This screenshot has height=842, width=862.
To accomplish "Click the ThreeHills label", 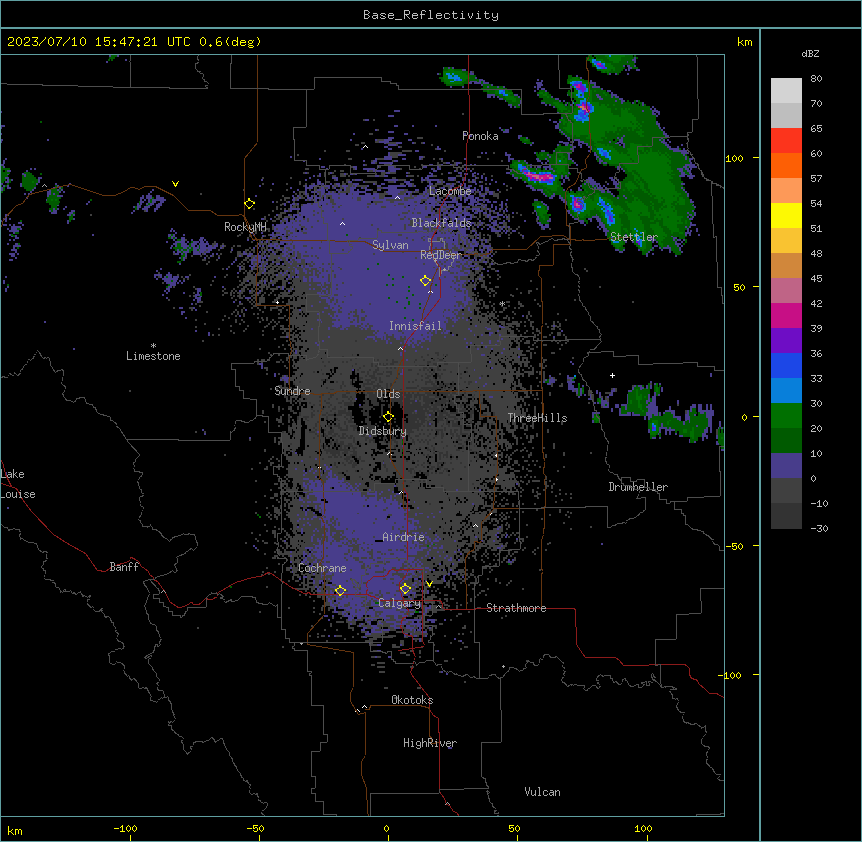I will [x=537, y=418].
